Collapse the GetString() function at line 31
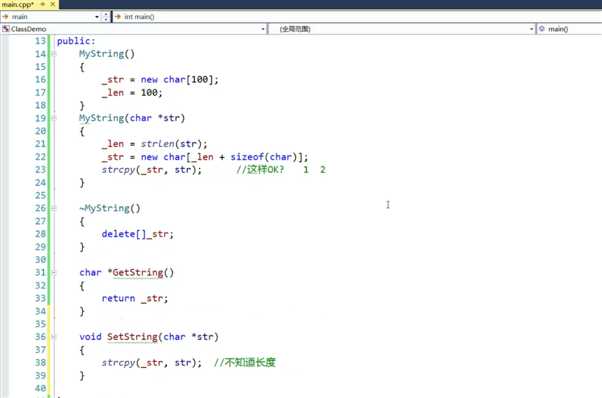The height and width of the screenshot is (398, 602). point(54,272)
